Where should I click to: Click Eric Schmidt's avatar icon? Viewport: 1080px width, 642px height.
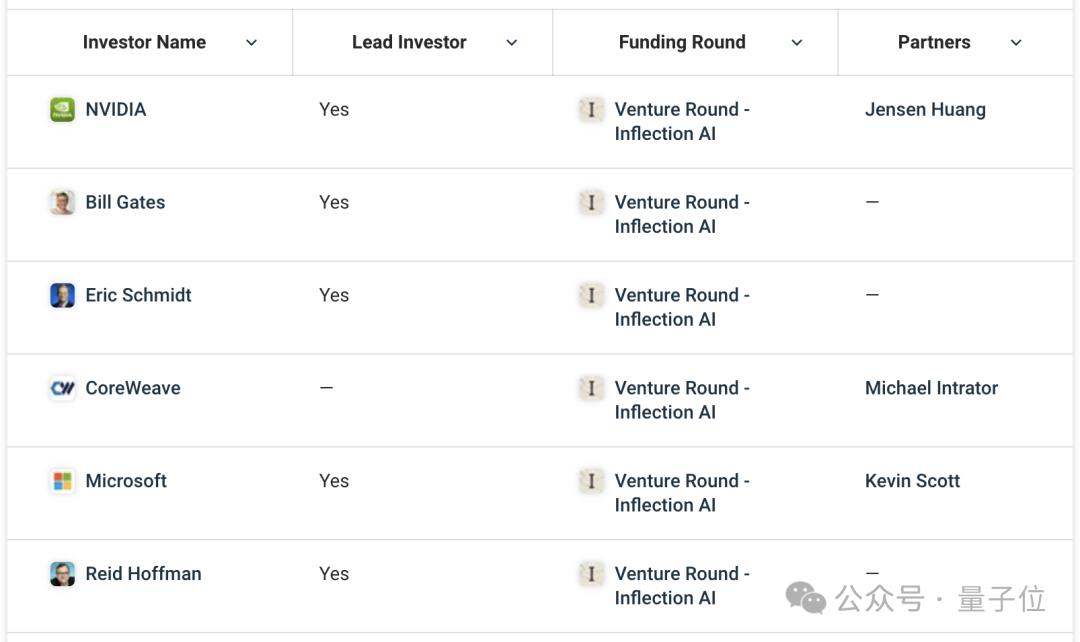(62, 296)
